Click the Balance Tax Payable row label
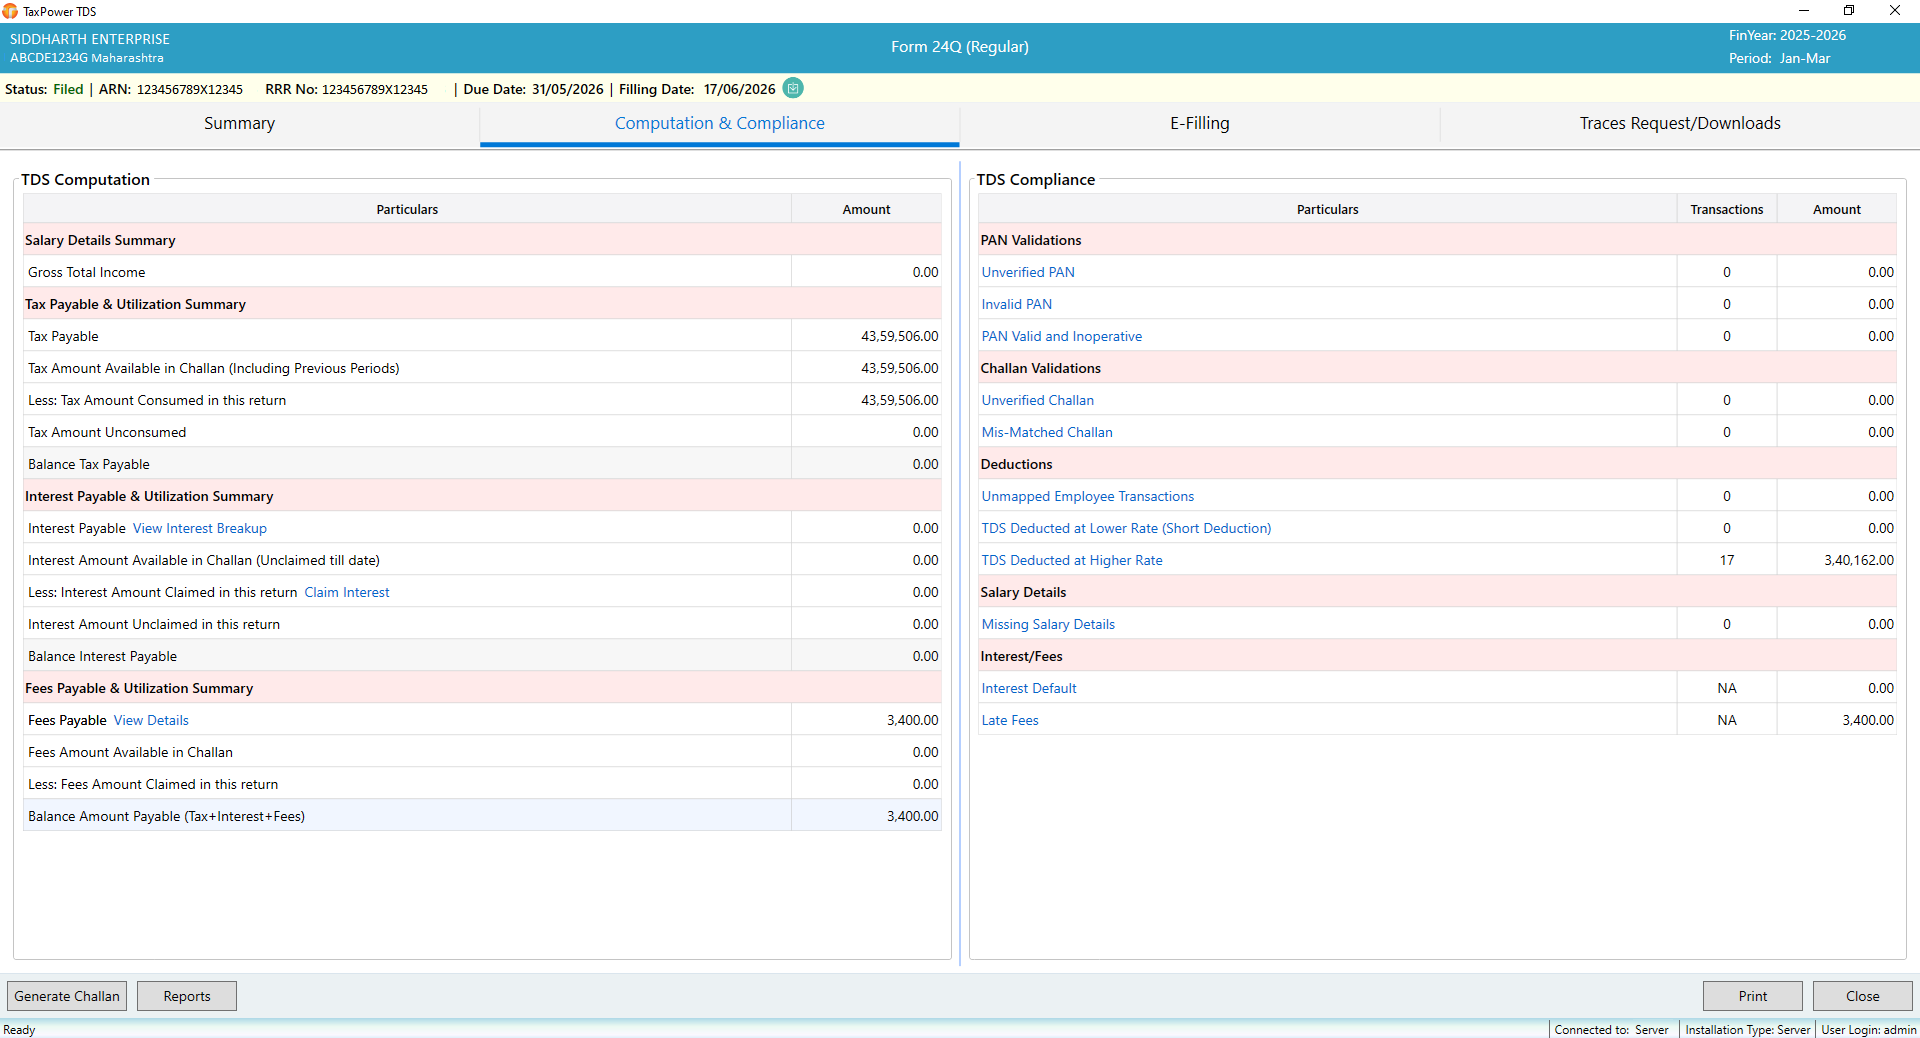This screenshot has height=1038, width=1920. pyautogui.click(x=89, y=464)
